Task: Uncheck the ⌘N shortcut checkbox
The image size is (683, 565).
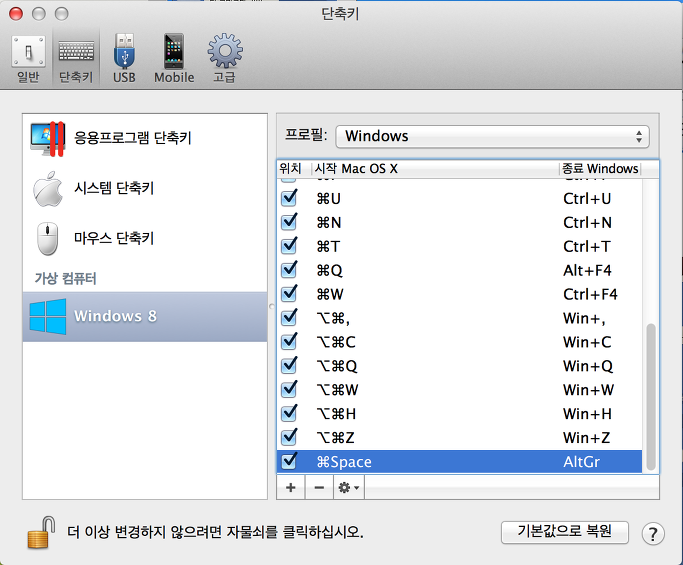Action: tap(289, 222)
